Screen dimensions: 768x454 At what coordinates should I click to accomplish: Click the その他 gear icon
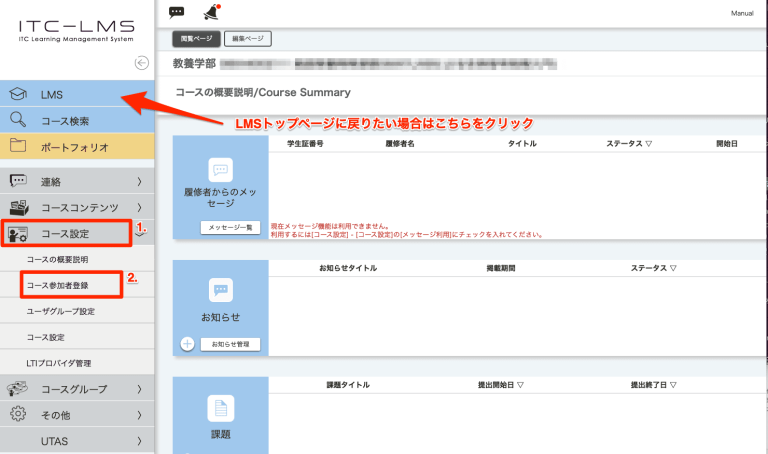click(x=18, y=414)
